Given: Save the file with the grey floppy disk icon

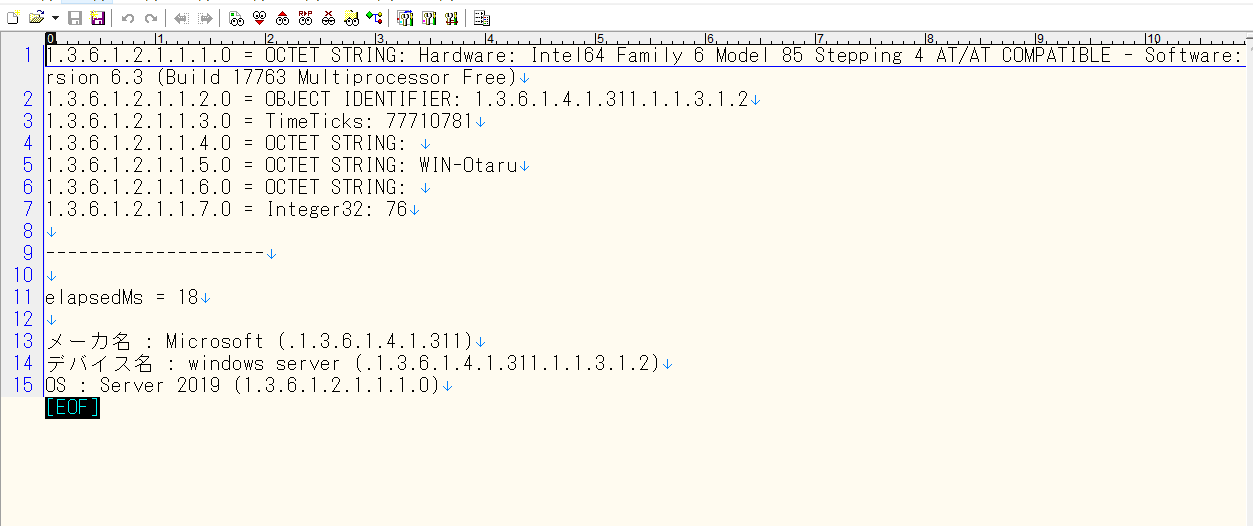Looking at the screenshot, I should [x=74, y=18].
